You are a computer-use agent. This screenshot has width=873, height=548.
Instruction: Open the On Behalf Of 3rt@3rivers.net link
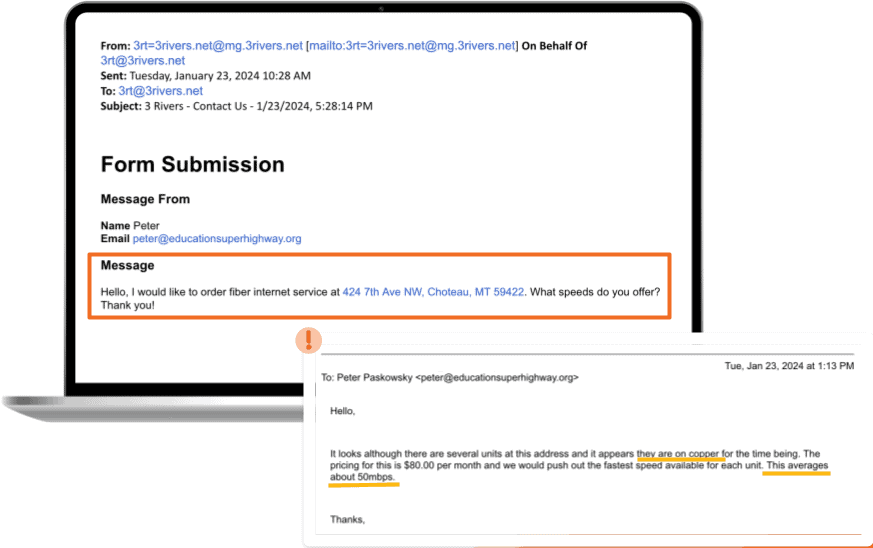click(143, 61)
